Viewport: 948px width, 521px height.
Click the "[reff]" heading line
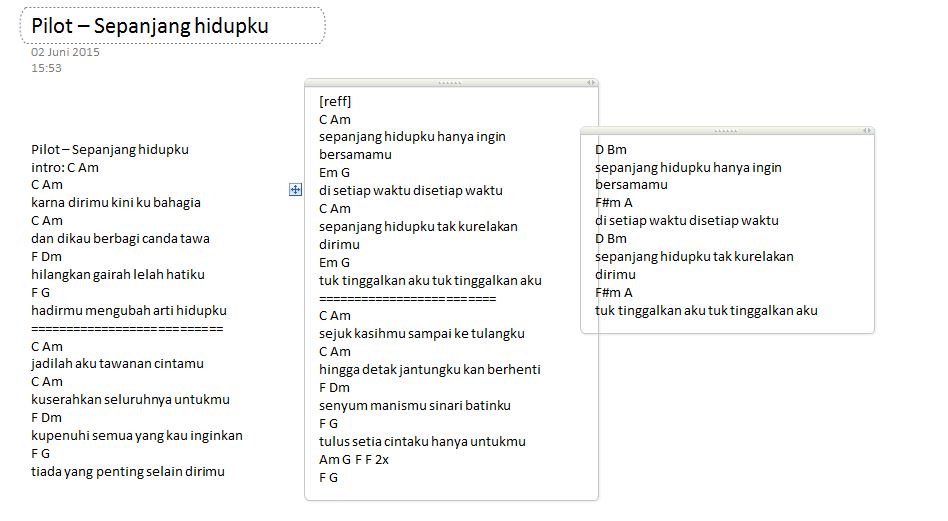pos(335,101)
